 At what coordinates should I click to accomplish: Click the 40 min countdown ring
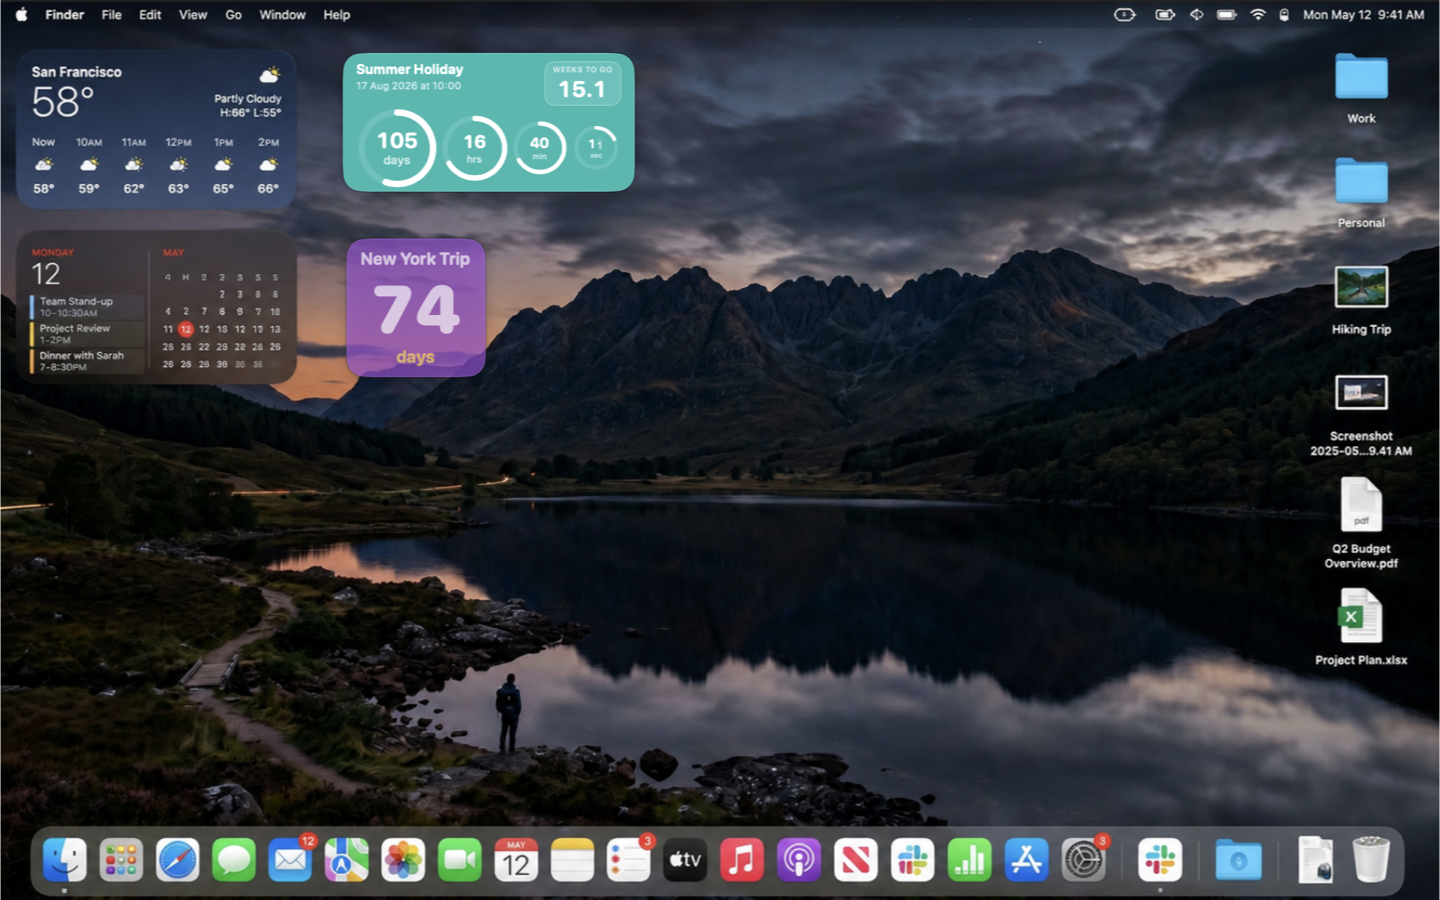[539, 148]
